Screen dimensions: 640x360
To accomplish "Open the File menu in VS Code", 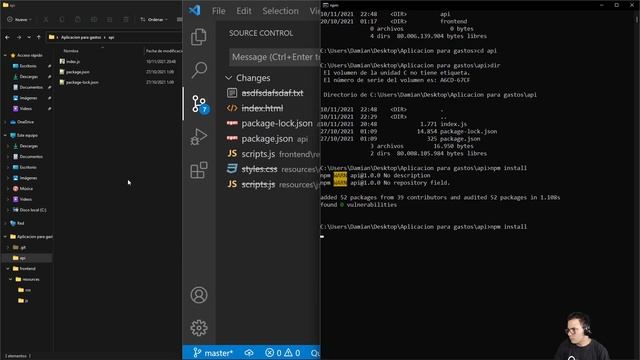I will tap(218, 11).
